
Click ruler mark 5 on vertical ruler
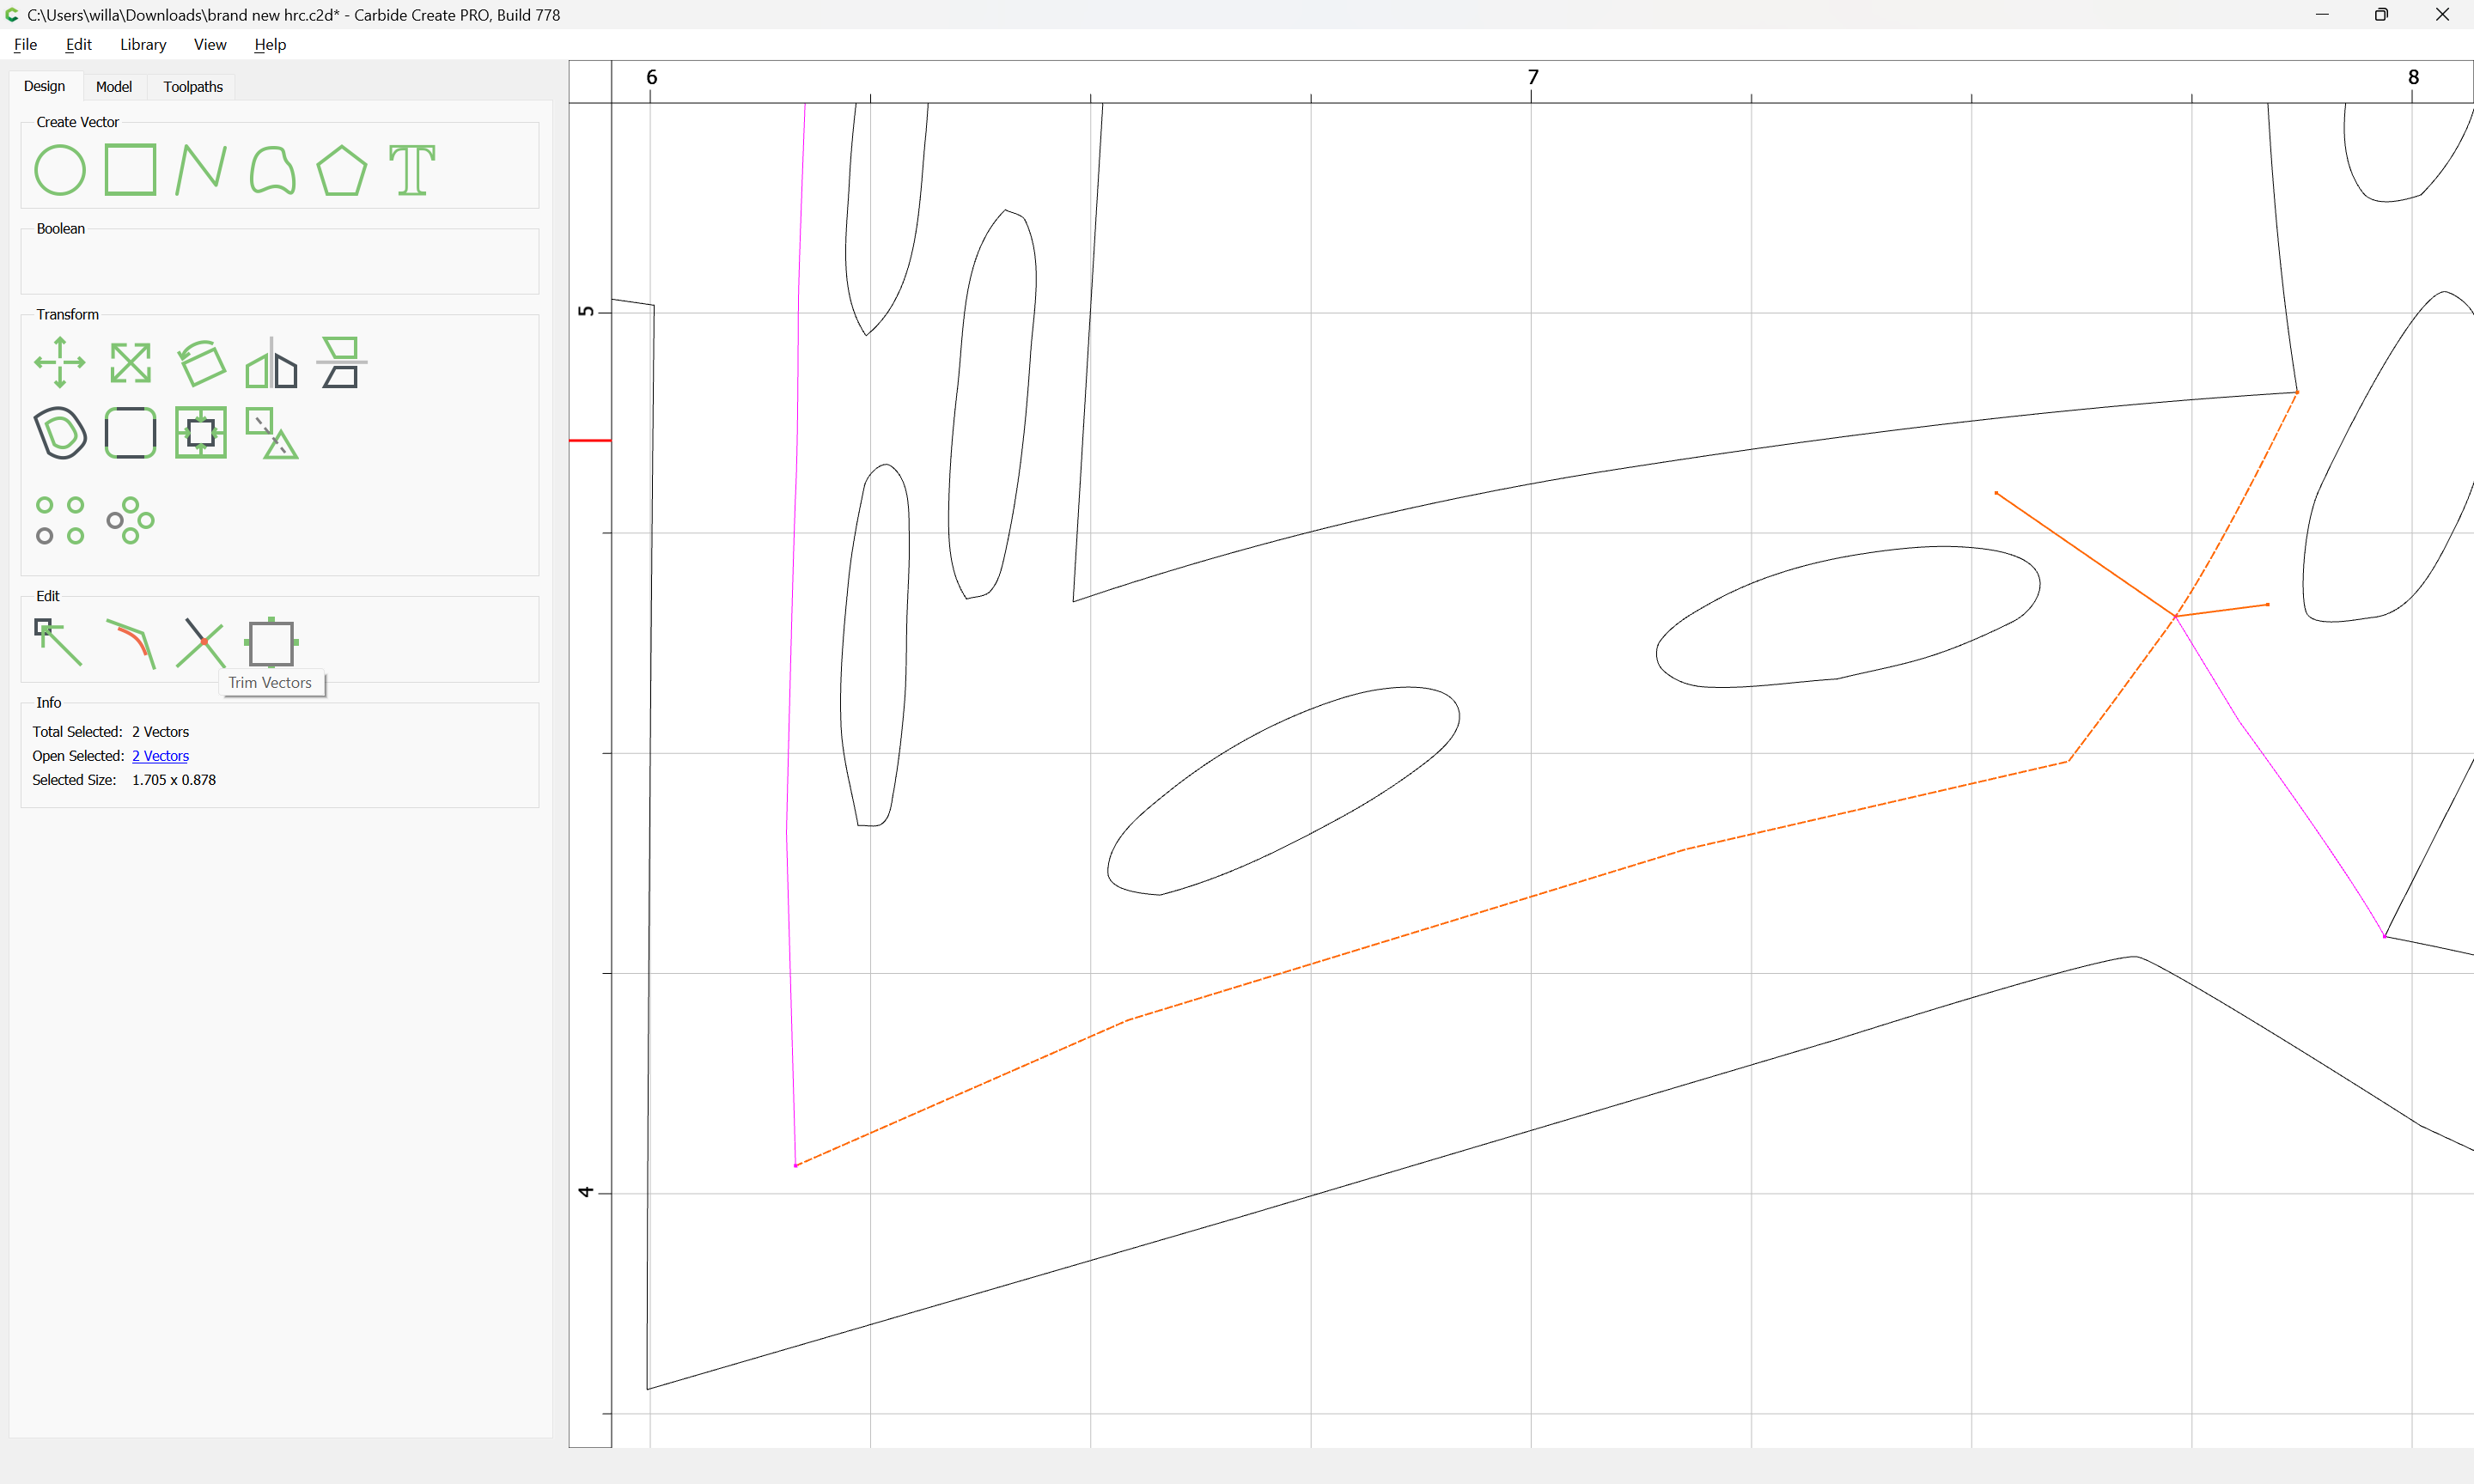tap(586, 311)
